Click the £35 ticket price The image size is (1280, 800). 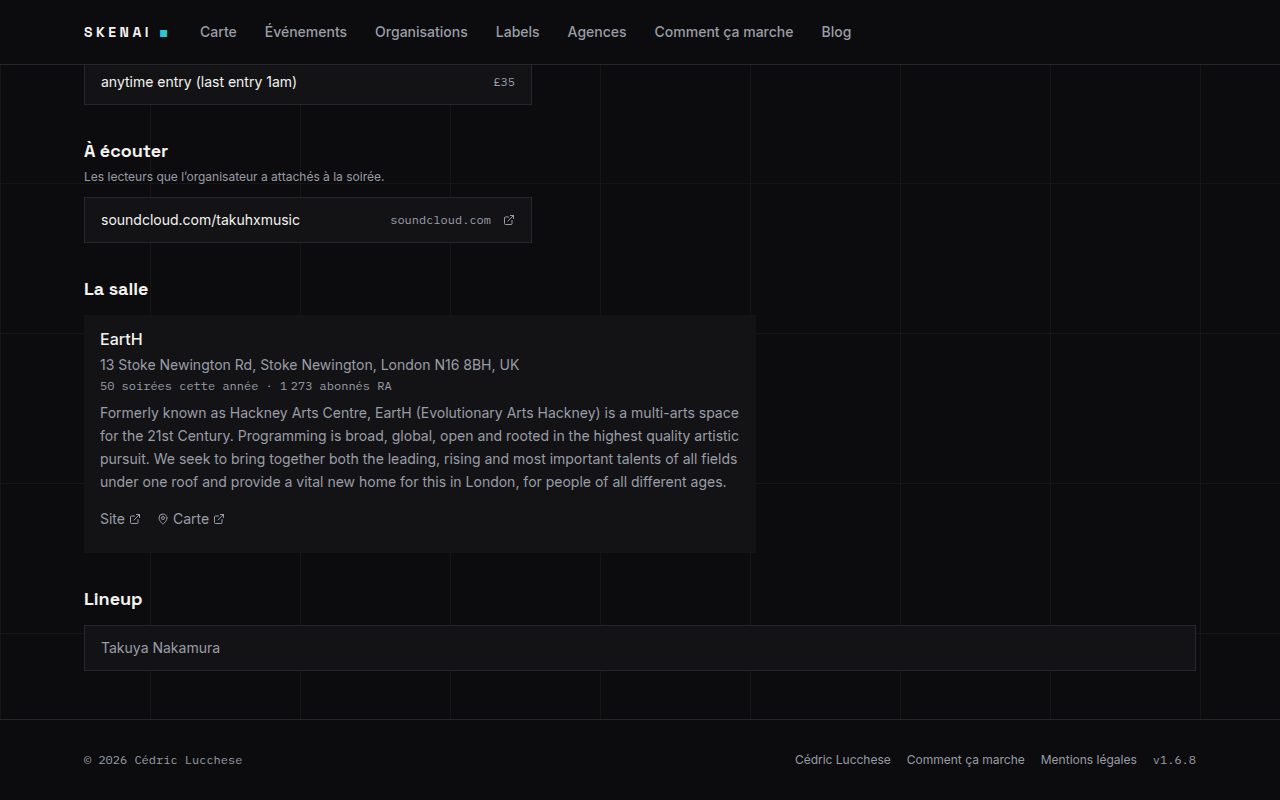click(x=504, y=82)
